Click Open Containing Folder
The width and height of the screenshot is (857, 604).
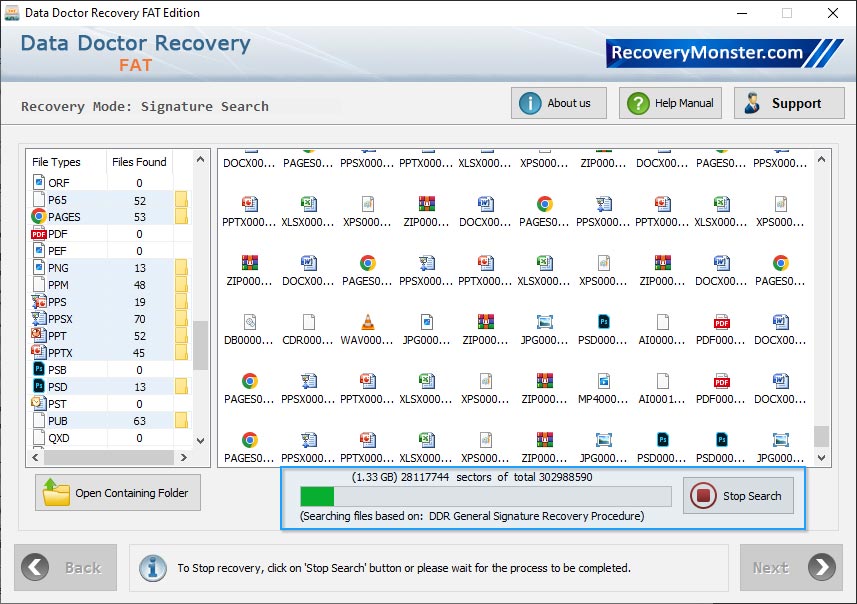point(117,492)
